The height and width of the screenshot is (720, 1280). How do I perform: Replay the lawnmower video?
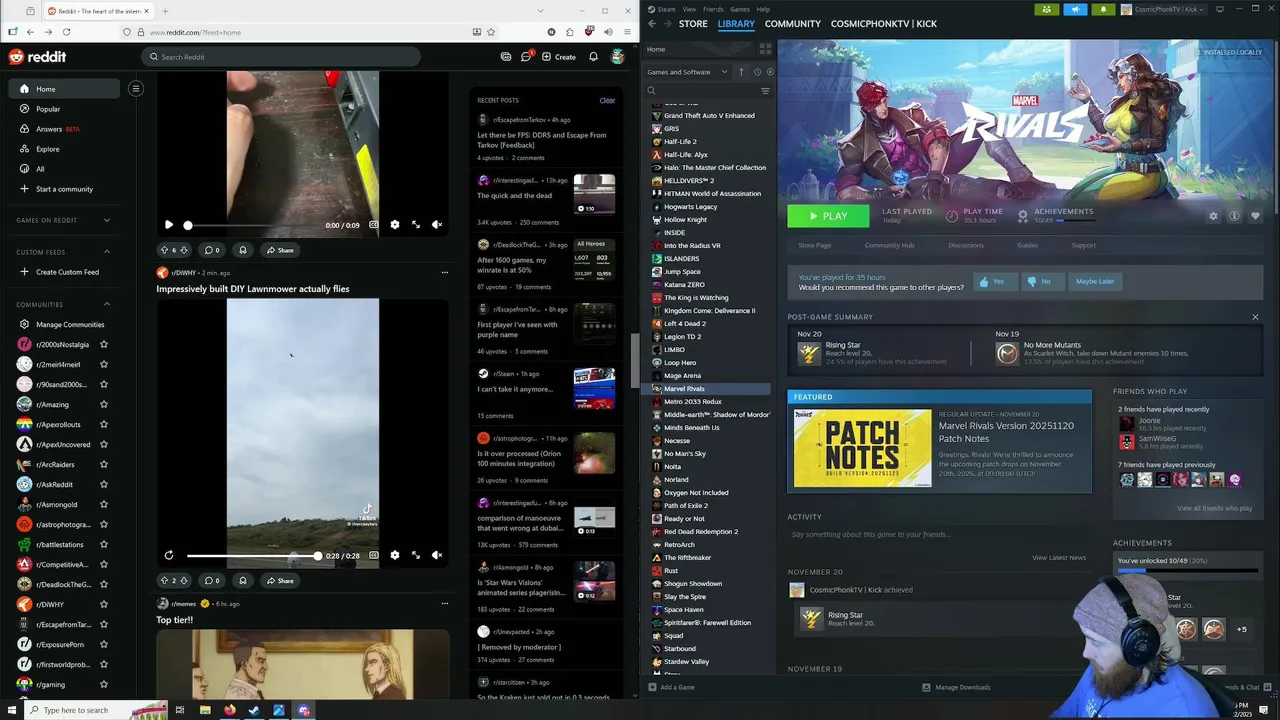[169, 555]
